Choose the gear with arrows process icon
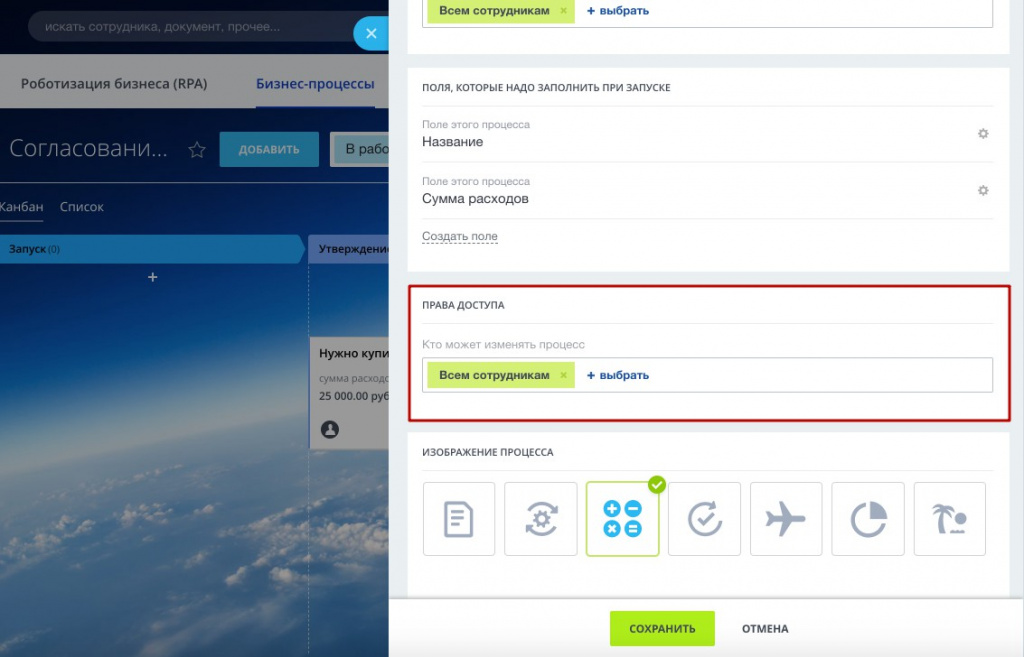 (541, 519)
